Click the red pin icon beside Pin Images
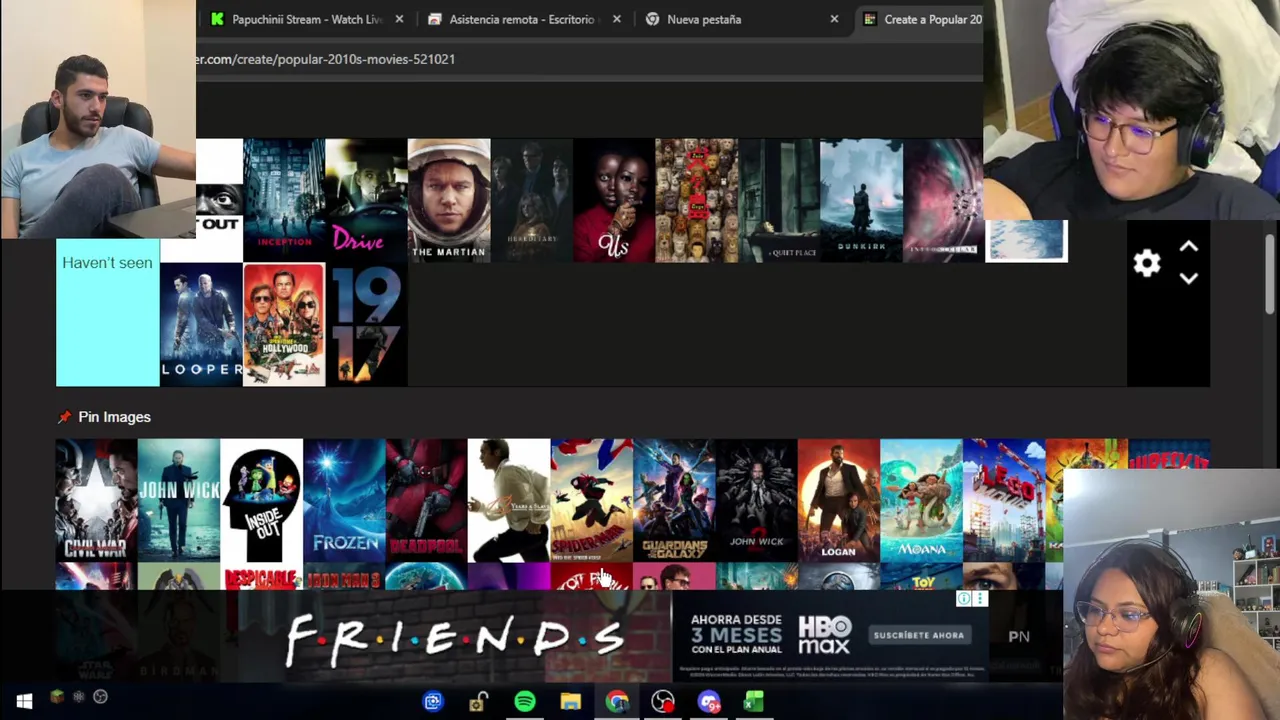This screenshot has width=1280, height=720. 64,417
